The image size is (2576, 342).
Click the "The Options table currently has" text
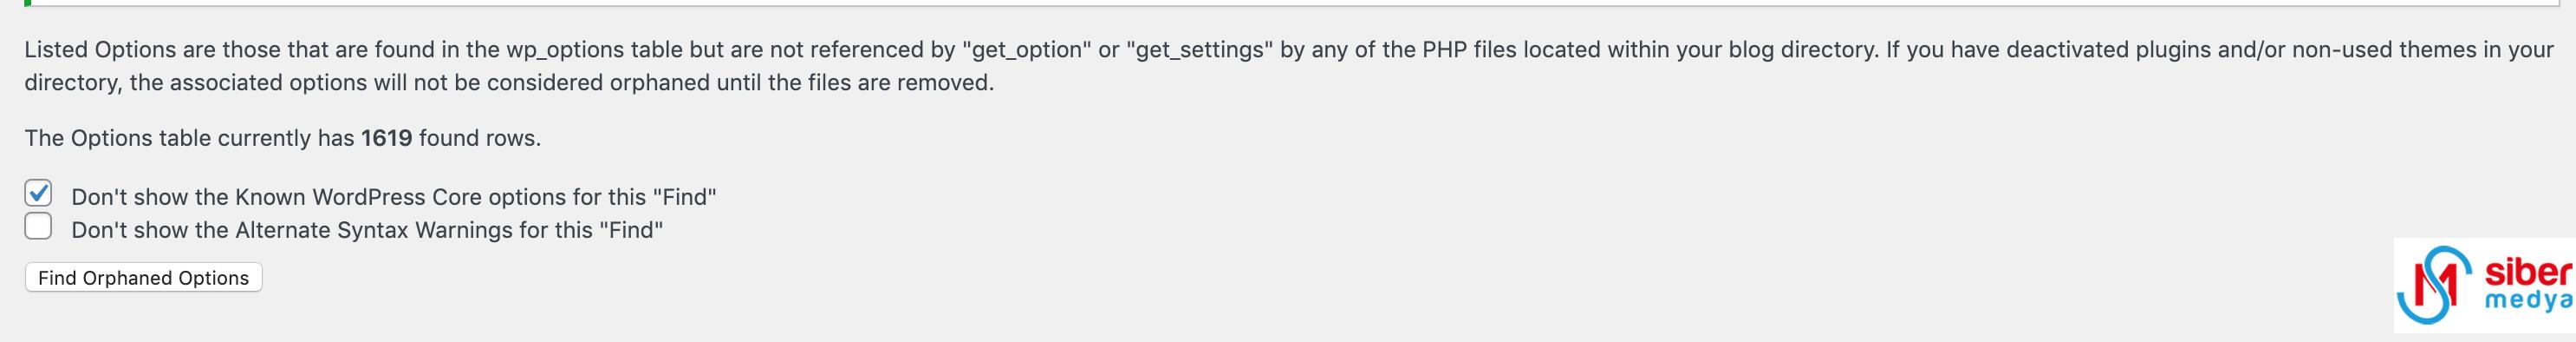coord(190,138)
